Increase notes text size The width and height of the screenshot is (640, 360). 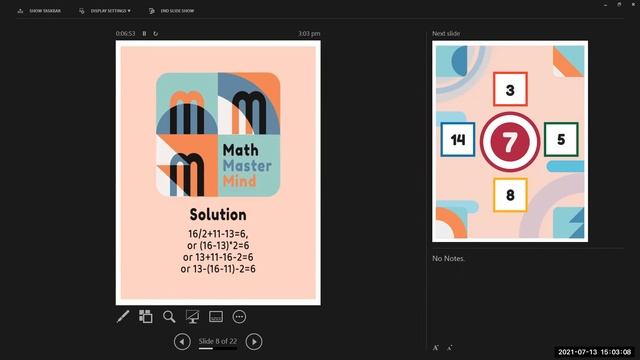[x=436, y=348]
